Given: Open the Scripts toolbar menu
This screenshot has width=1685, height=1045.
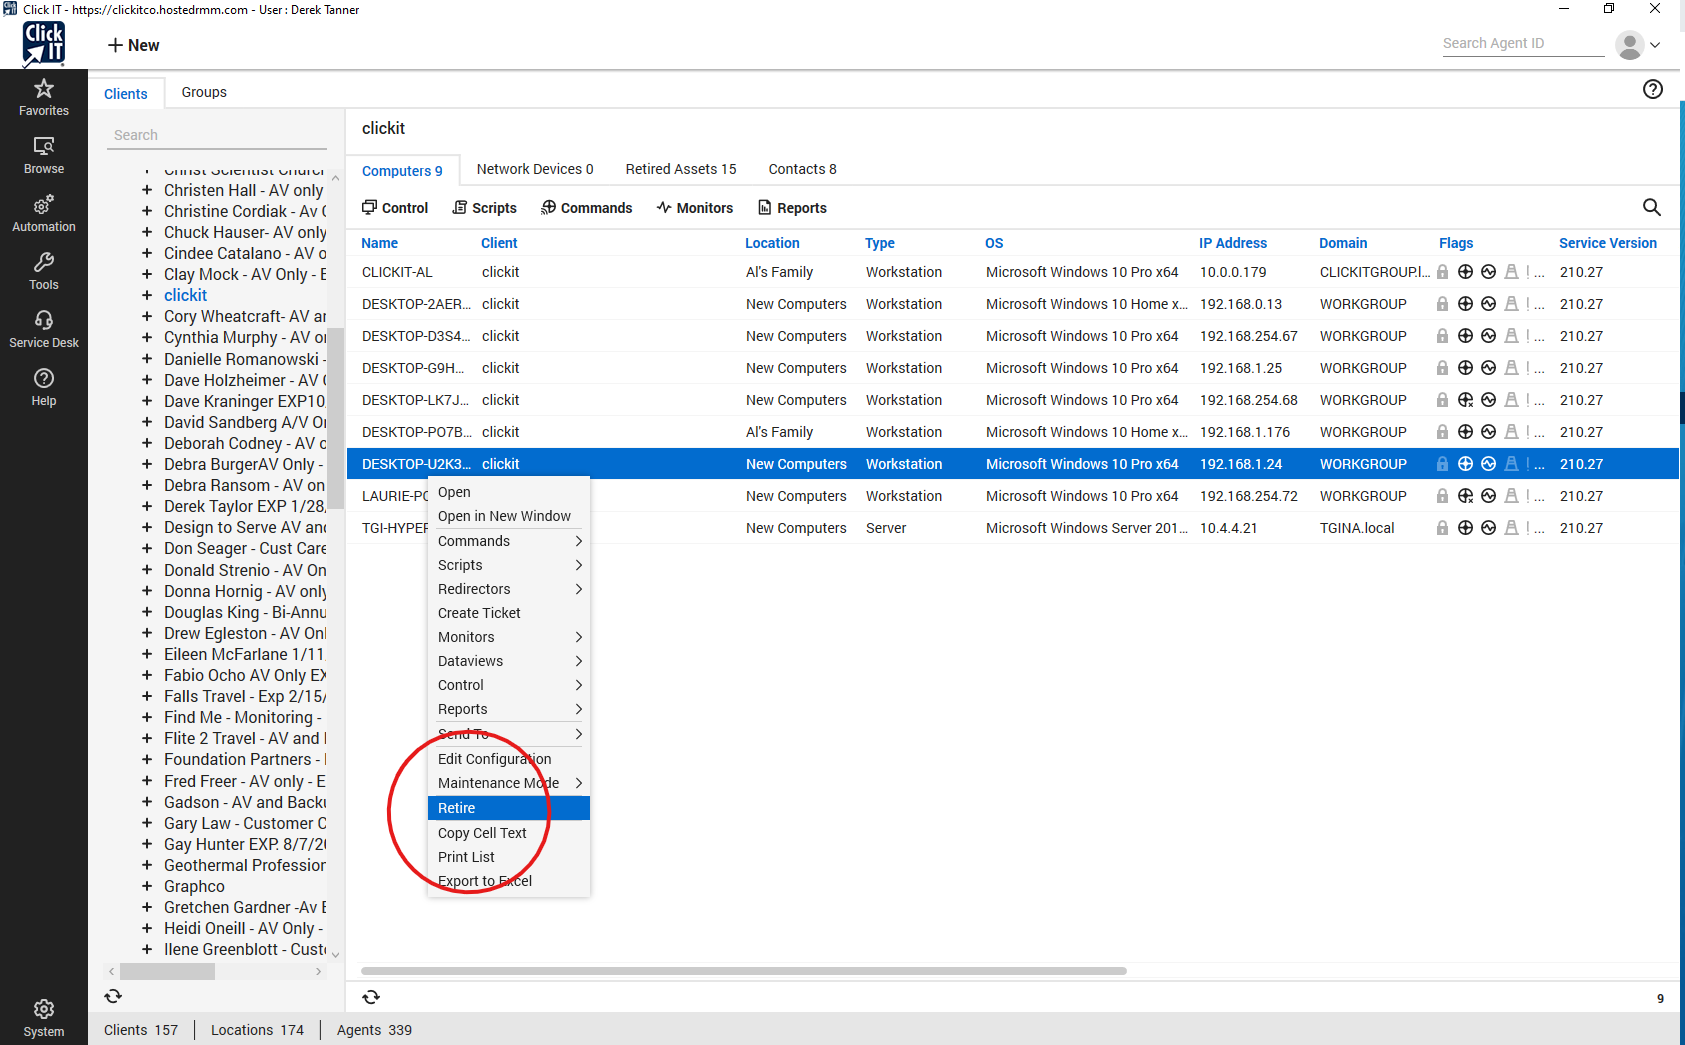Looking at the screenshot, I should pyautogui.click(x=485, y=208).
